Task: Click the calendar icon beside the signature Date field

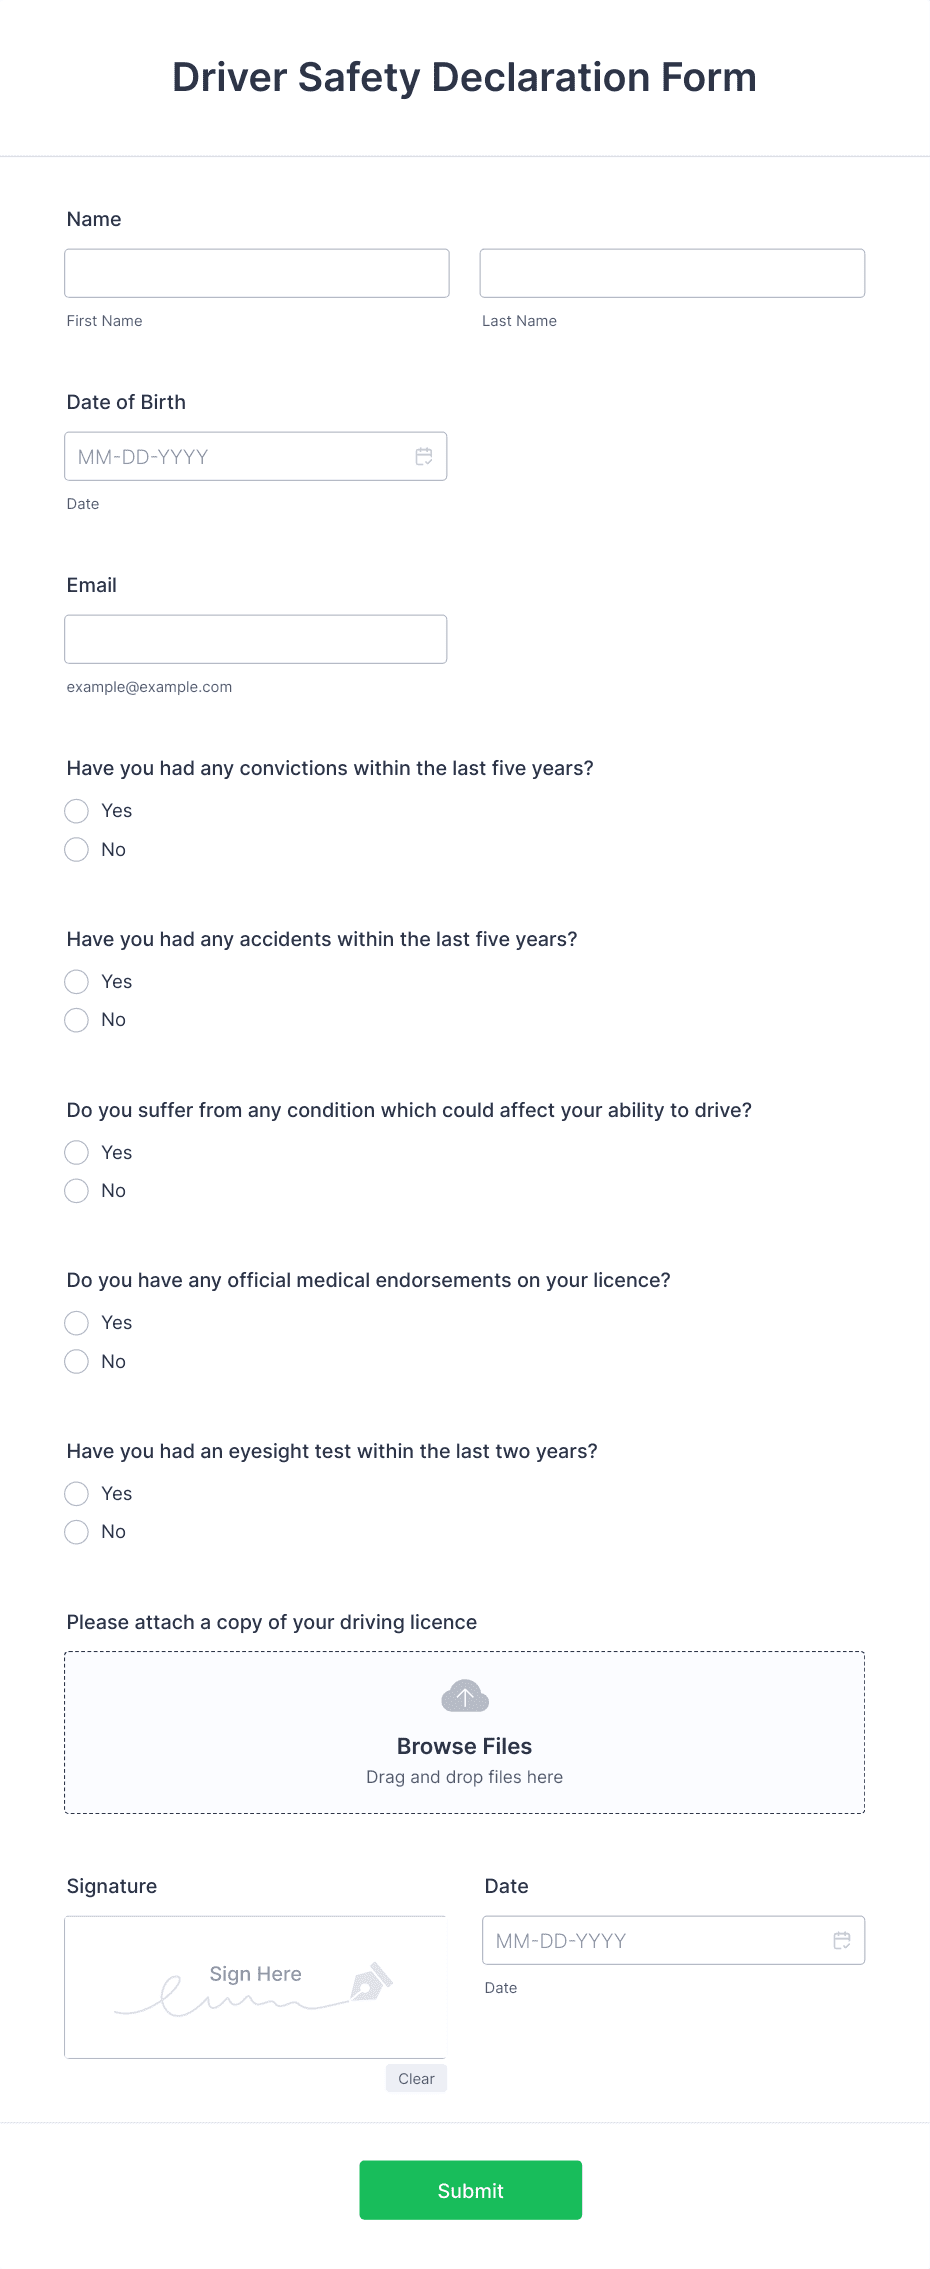Action: point(840,1940)
